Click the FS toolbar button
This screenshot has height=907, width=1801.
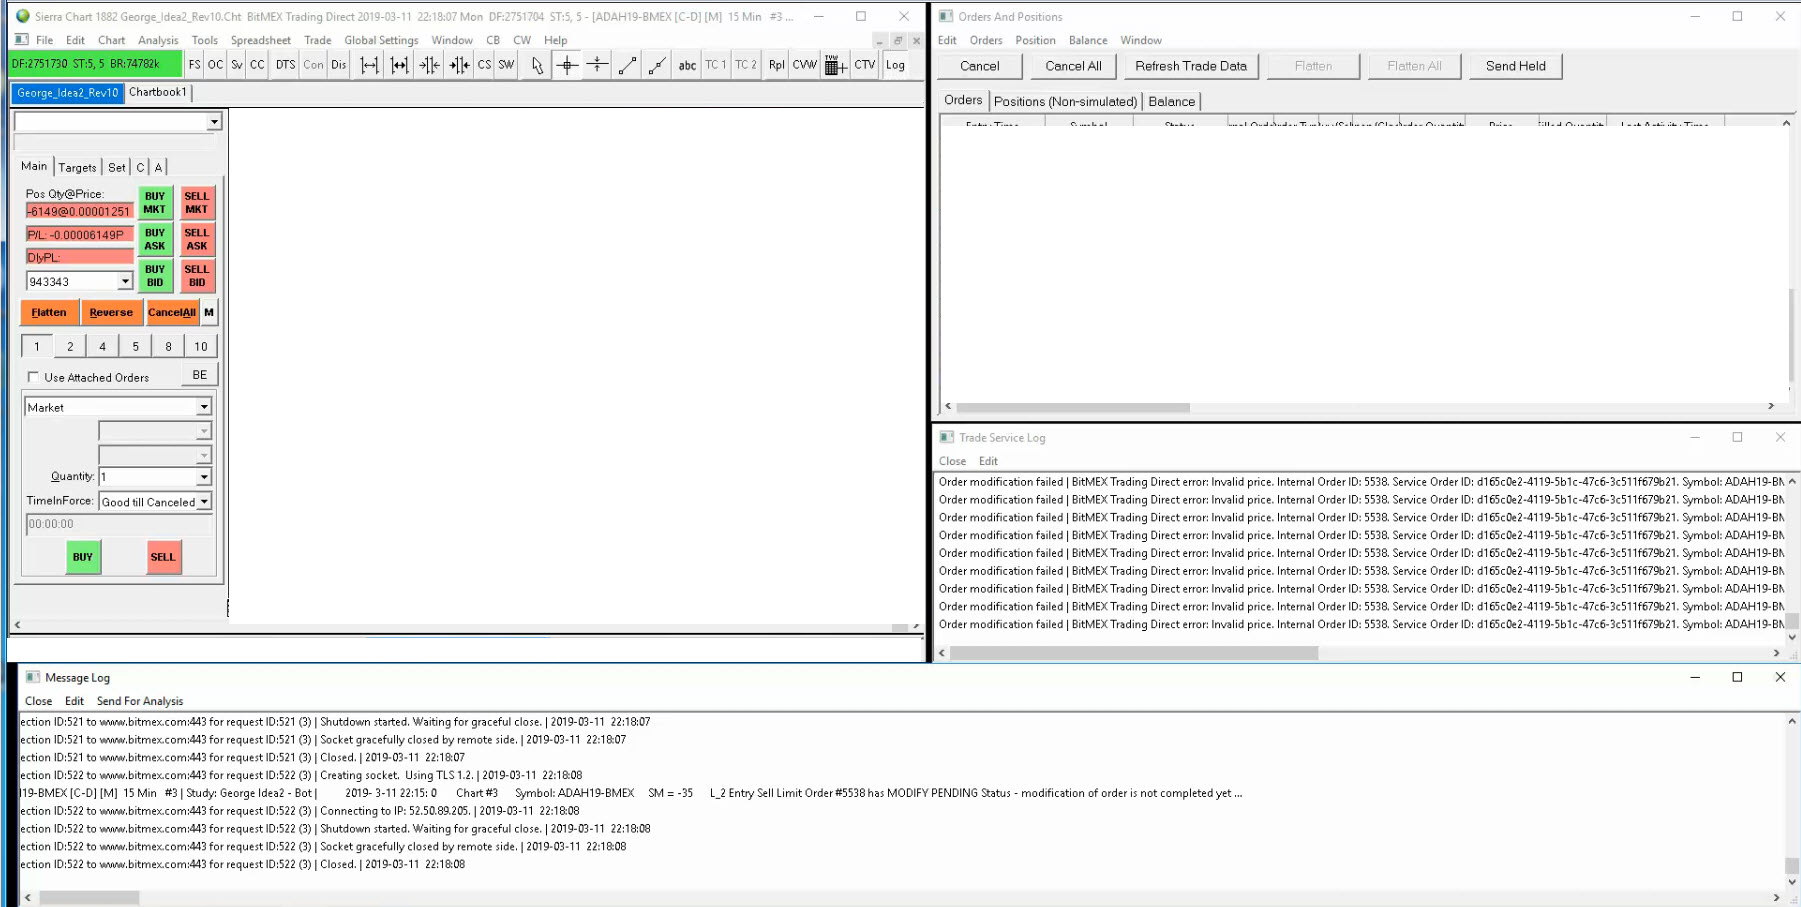tap(194, 65)
